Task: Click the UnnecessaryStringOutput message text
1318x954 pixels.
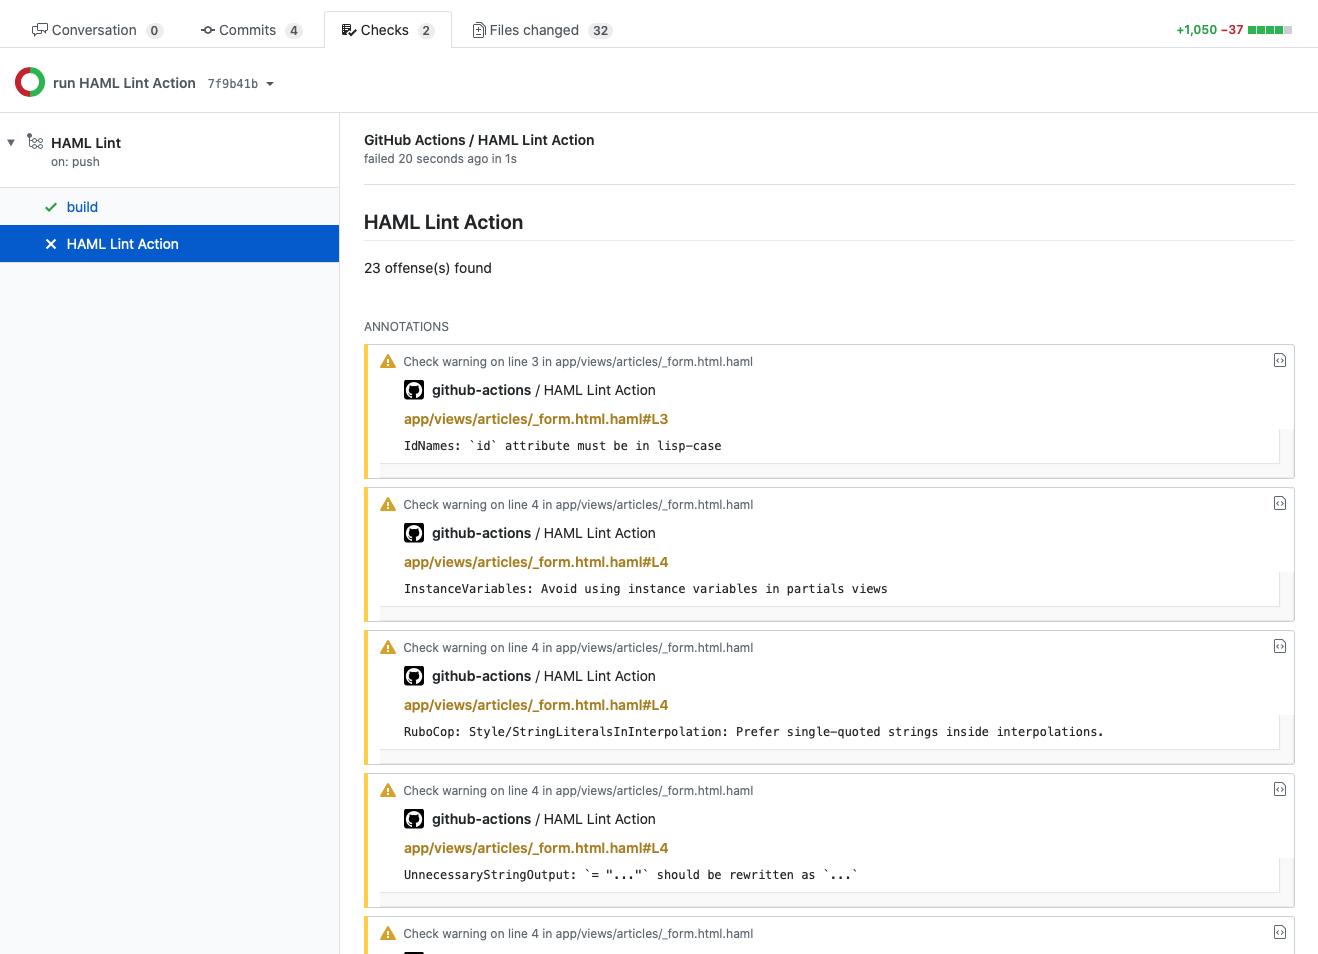Action: [x=630, y=875]
